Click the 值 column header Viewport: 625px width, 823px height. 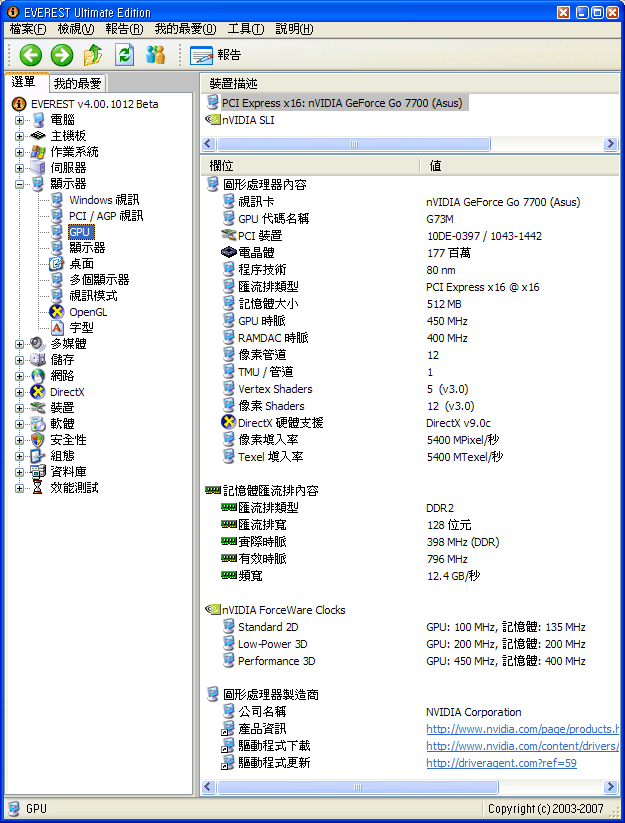coord(520,166)
